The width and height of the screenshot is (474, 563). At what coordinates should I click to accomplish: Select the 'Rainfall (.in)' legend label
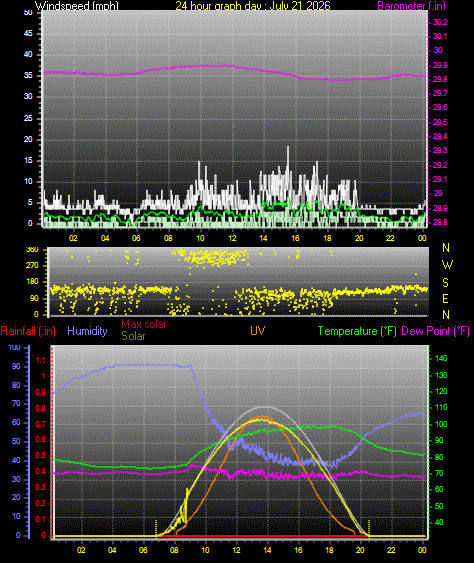(28, 331)
